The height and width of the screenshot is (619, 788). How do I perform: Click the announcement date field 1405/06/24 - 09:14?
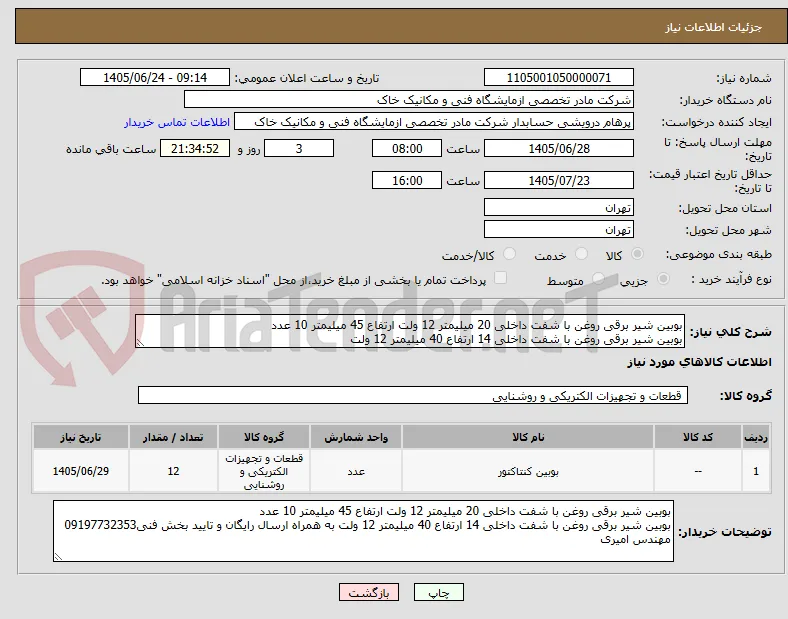tap(155, 77)
